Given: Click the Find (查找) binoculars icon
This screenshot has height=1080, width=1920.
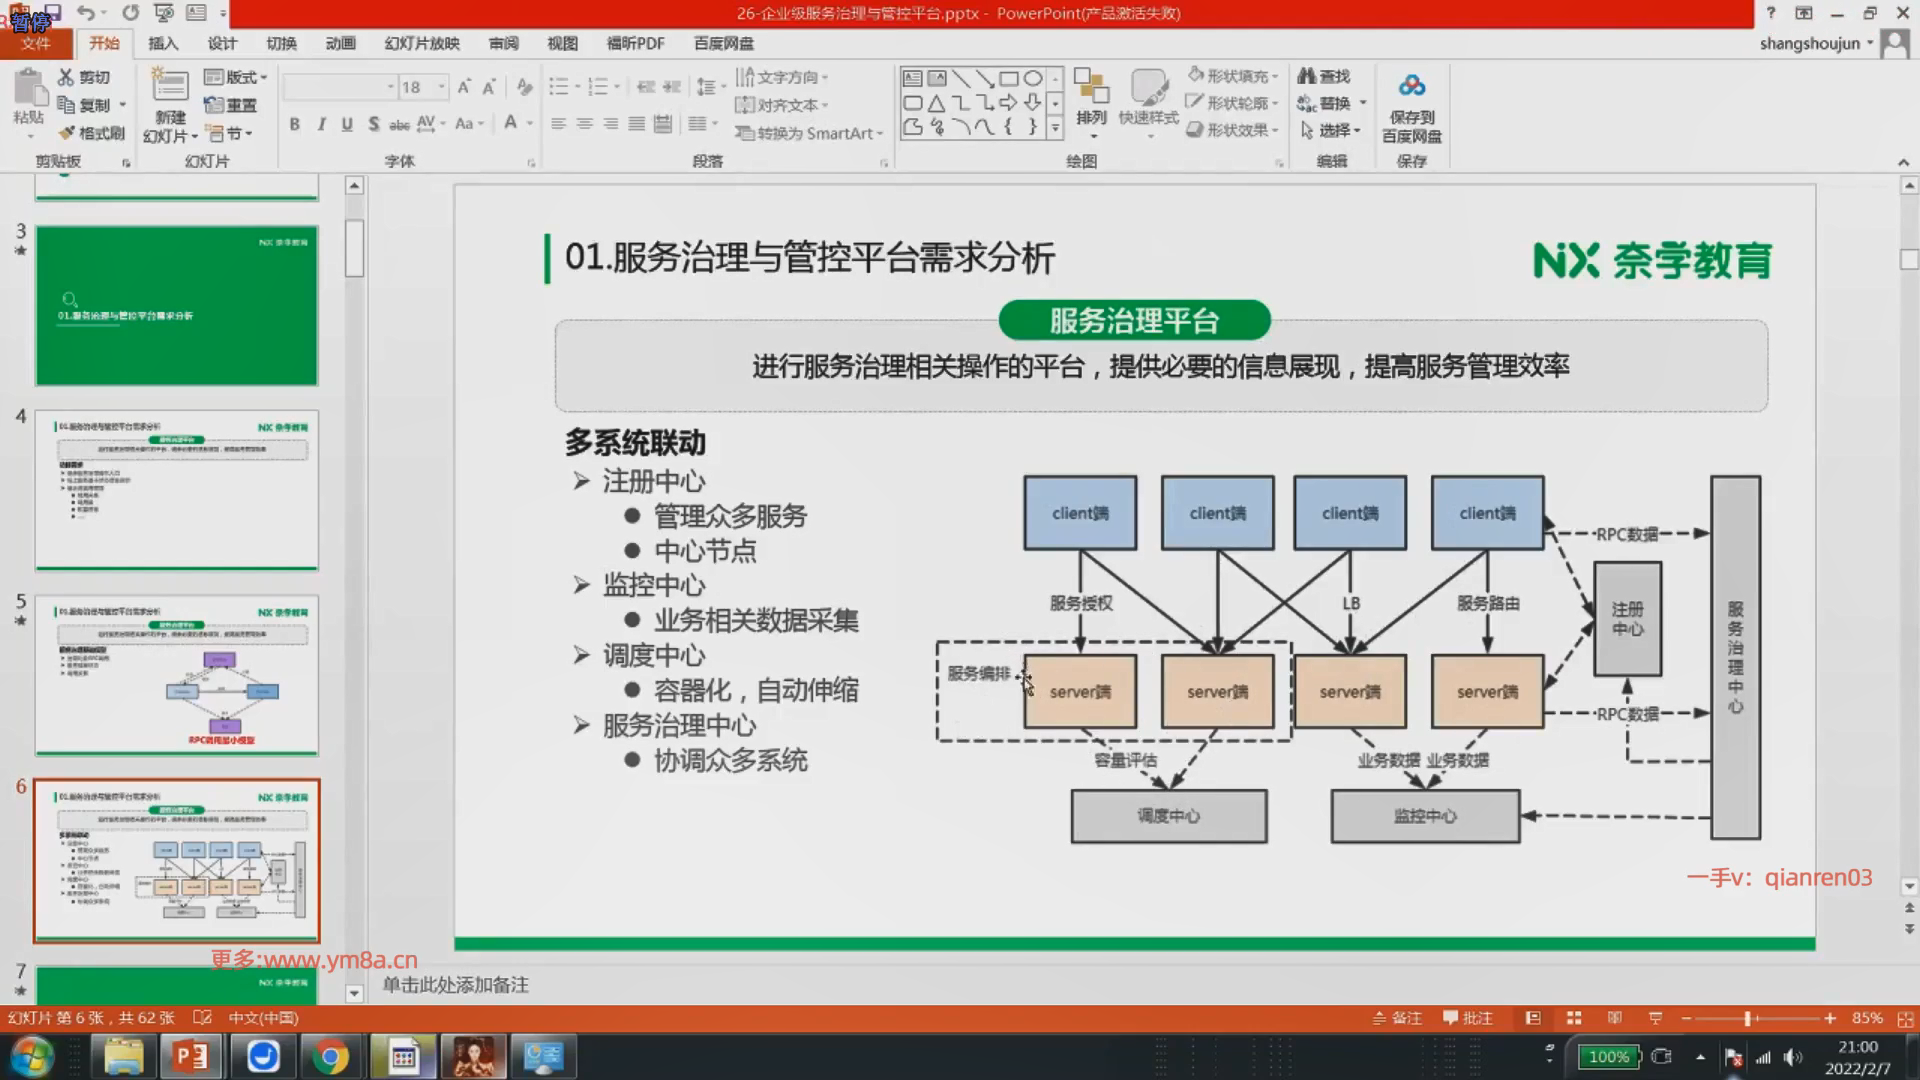Looking at the screenshot, I should (1307, 76).
